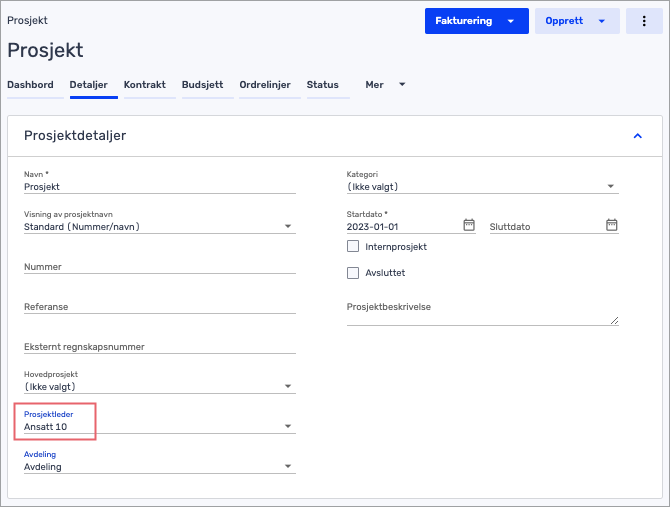Open the Opprett dropdown arrow
This screenshot has width=670, height=507.
point(602,21)
